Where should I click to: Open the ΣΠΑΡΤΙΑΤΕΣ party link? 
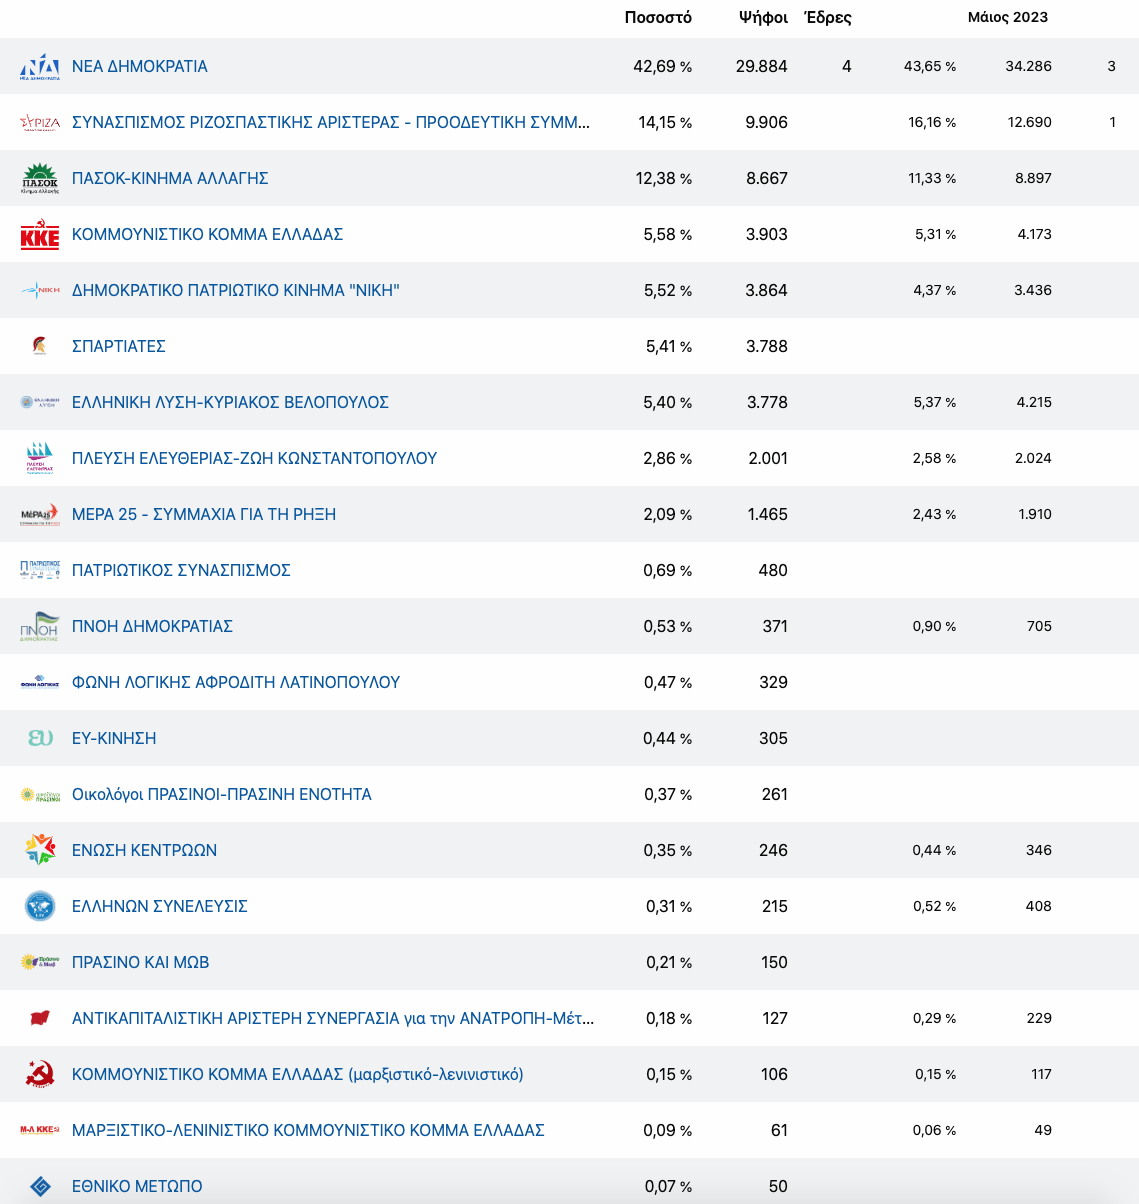click(119, 346)
